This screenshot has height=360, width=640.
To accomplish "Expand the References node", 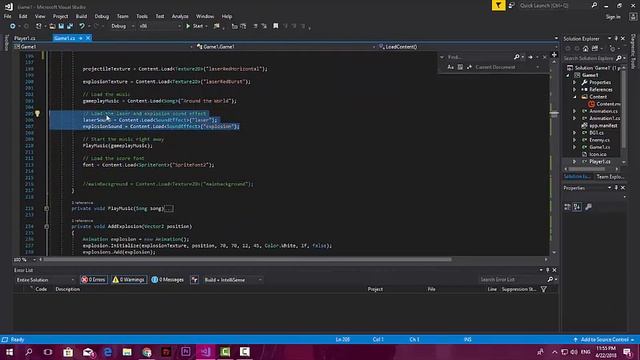I will point(575,90).
